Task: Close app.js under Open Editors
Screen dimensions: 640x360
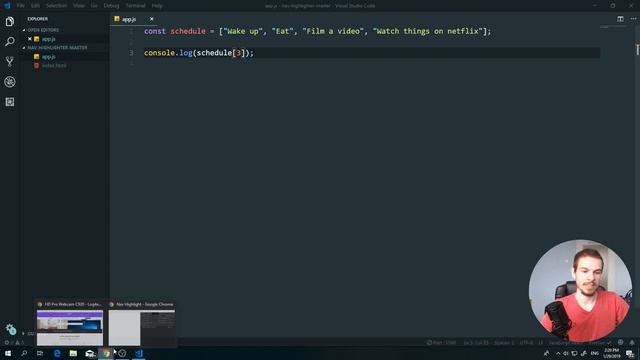Action: (x=30, y=39)
